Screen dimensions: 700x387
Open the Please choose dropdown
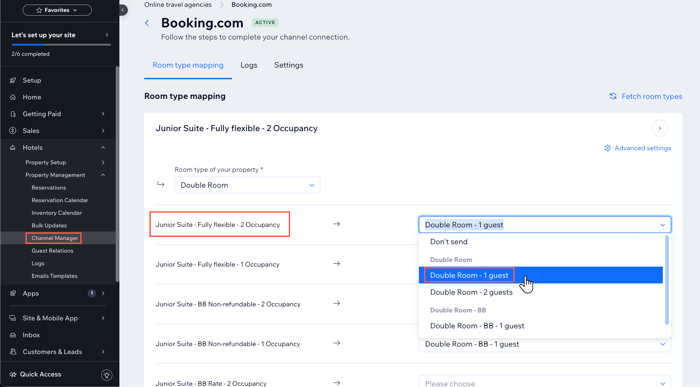(545, 383)
